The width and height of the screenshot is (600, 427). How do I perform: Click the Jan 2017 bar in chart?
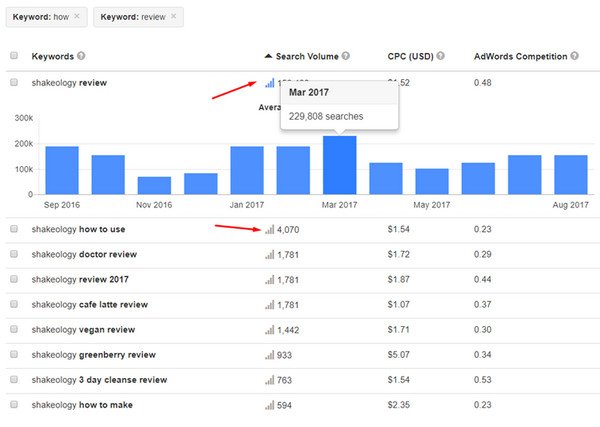tap(247, 170)
